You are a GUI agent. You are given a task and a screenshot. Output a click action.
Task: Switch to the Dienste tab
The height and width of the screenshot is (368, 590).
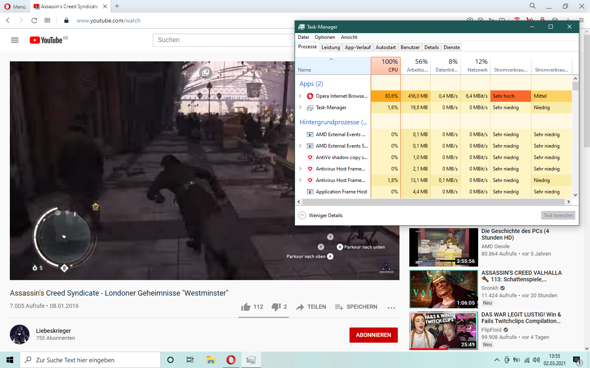point(452,47)
